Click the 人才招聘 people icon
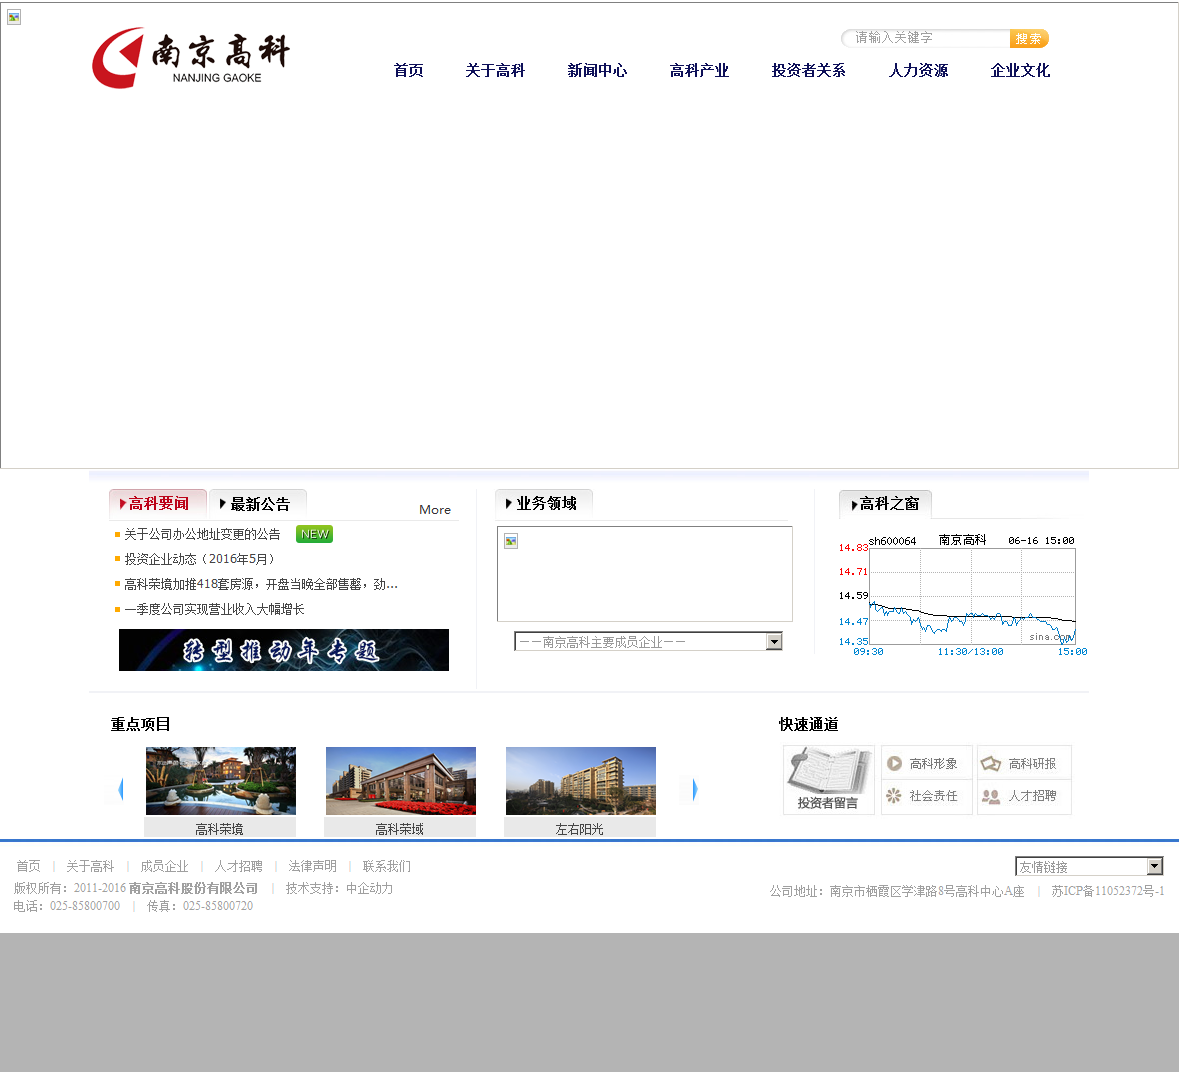1179x1072 pixels. pos(991,795)
